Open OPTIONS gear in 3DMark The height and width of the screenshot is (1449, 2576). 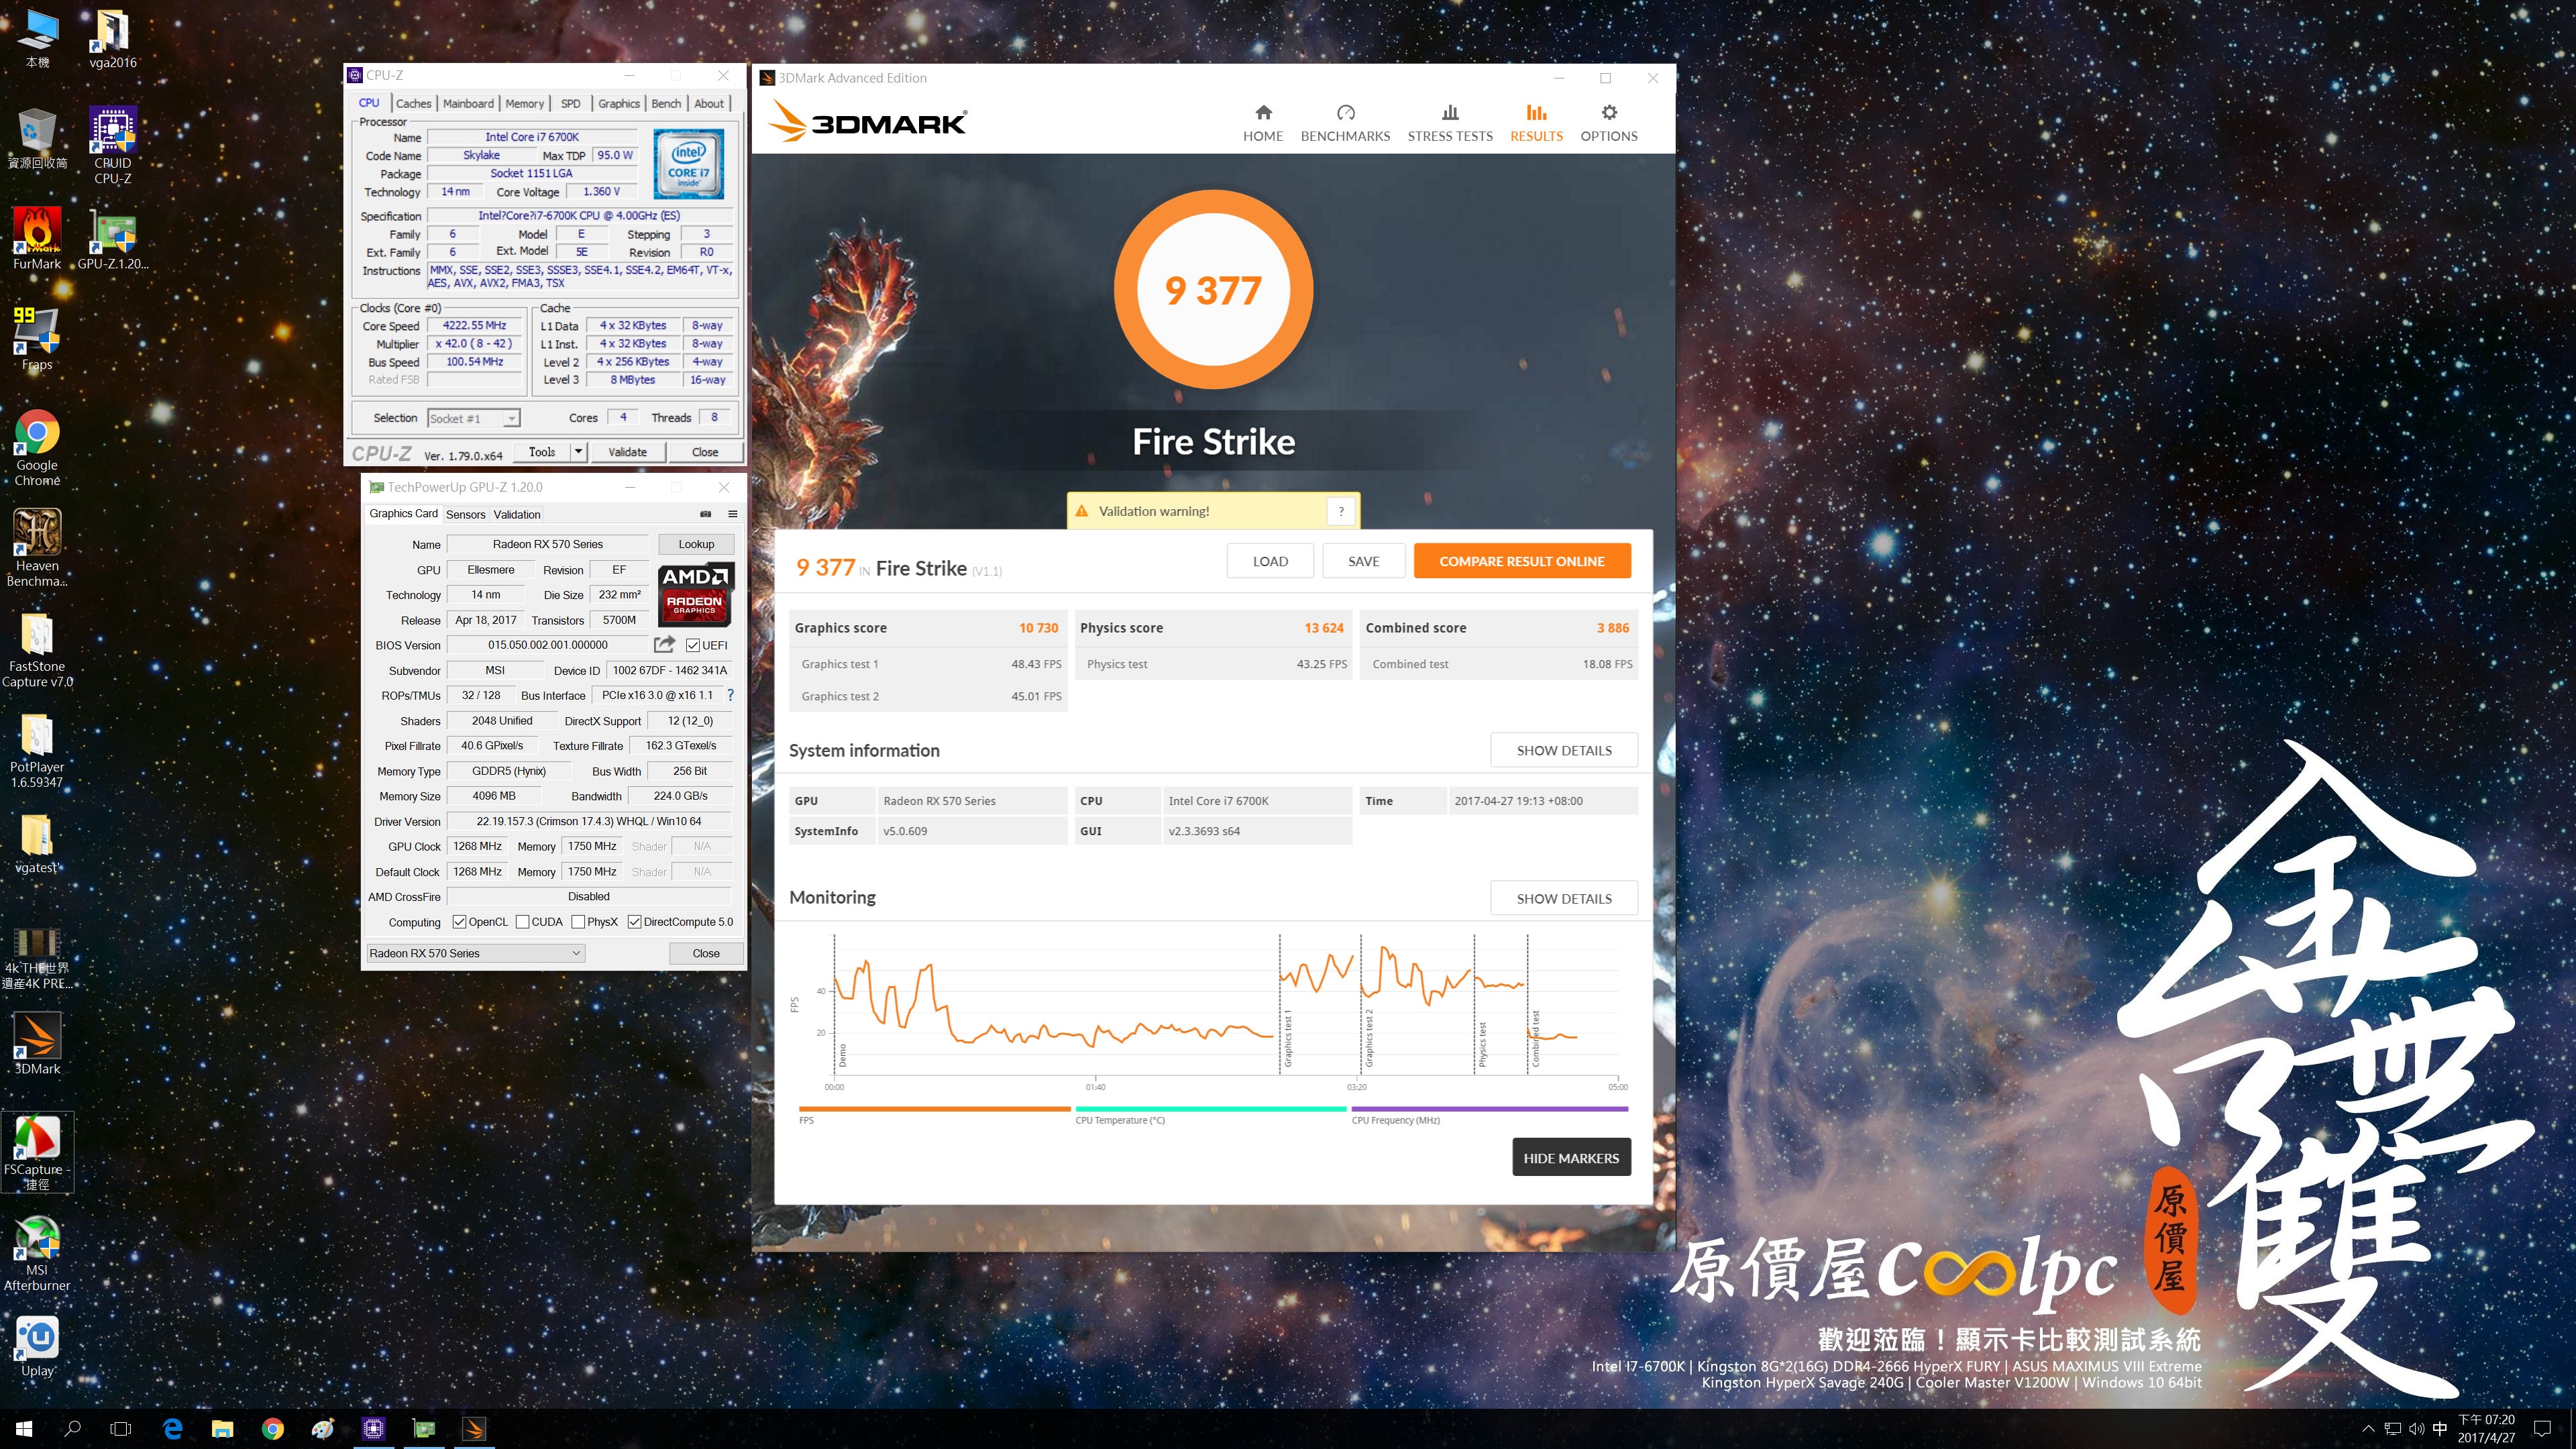pos(1609,123)
